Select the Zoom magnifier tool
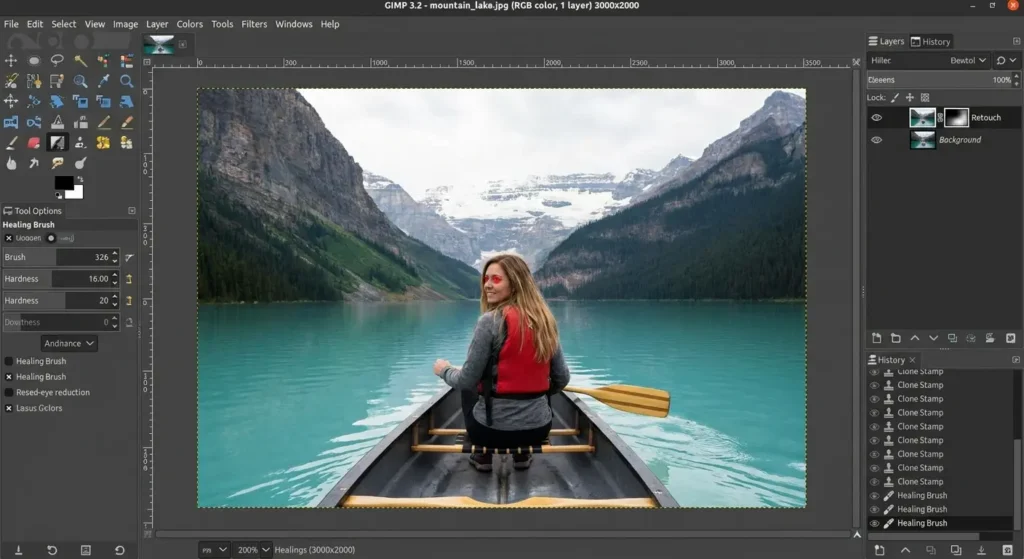This screenshot has width=1024, height=559. [x=127, y=81]
